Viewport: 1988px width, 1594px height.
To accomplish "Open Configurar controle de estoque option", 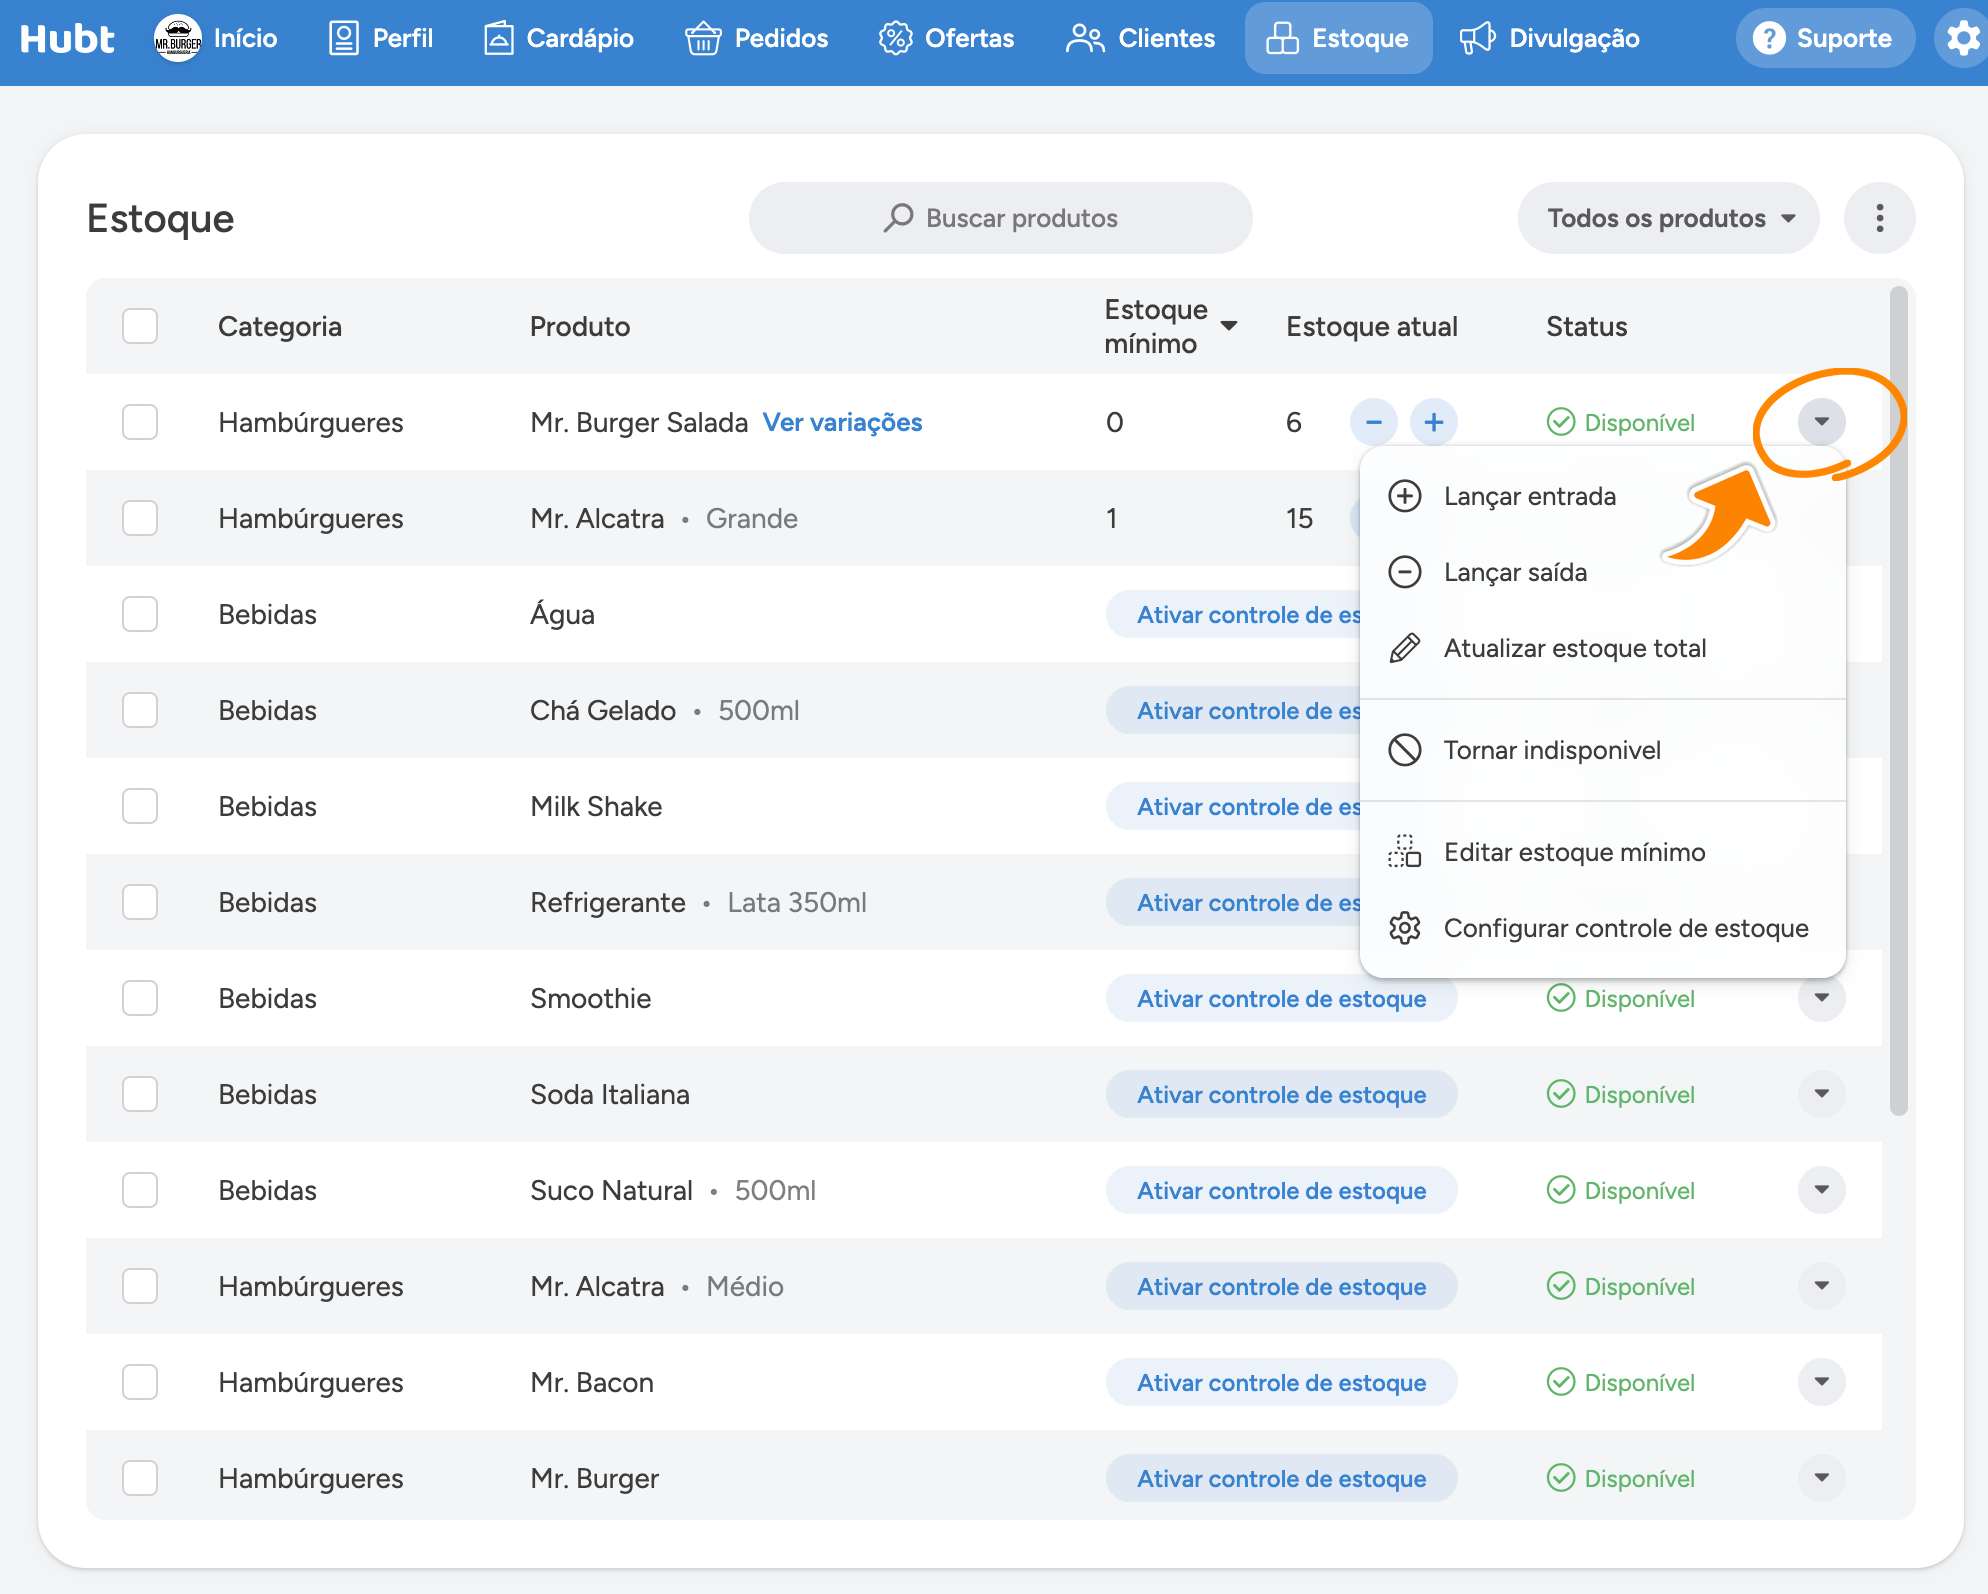I will pyautogui.click(x=1602, y=928).
